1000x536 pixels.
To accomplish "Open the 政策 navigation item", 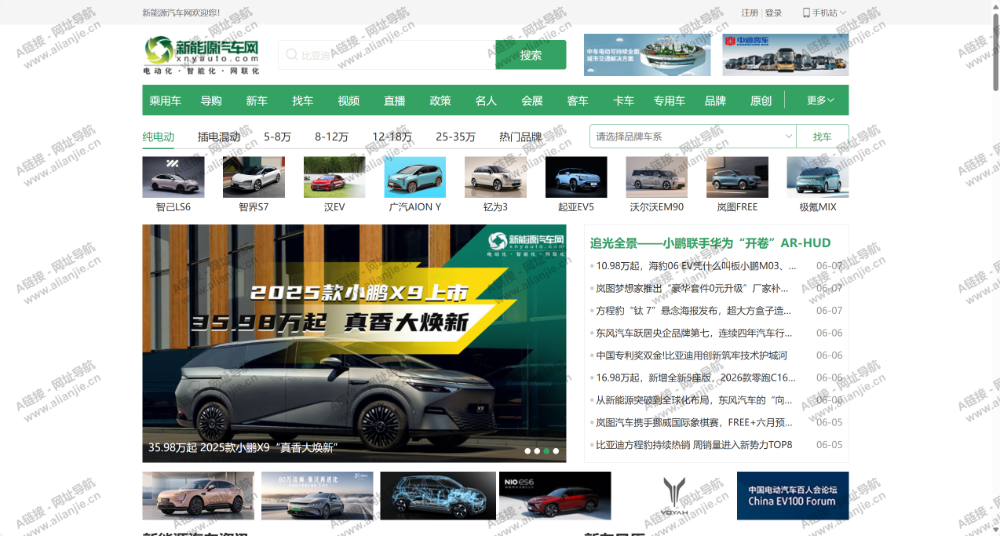I will coord(440,100).
